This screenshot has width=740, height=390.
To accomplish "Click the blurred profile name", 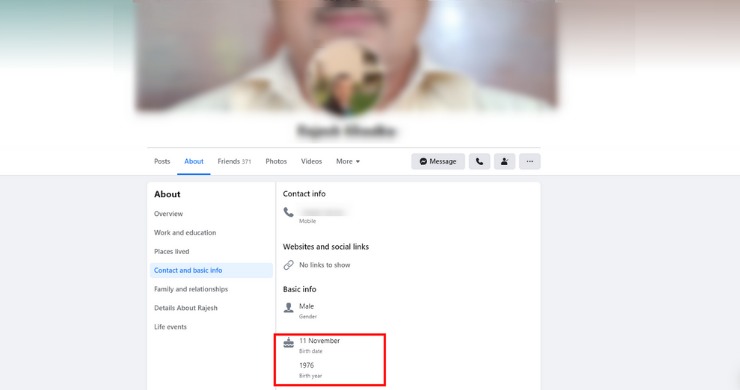I will (x=346, y=131).
